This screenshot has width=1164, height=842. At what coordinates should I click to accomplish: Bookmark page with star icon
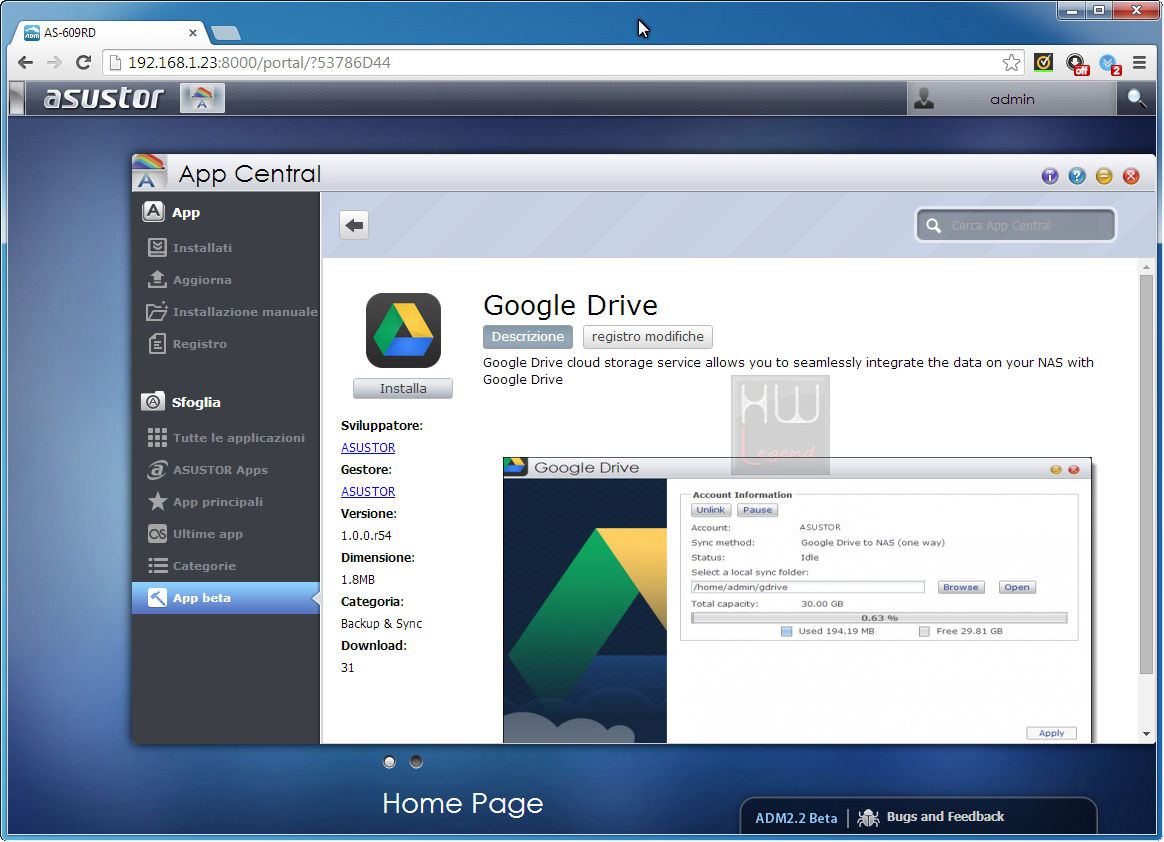1010,62
